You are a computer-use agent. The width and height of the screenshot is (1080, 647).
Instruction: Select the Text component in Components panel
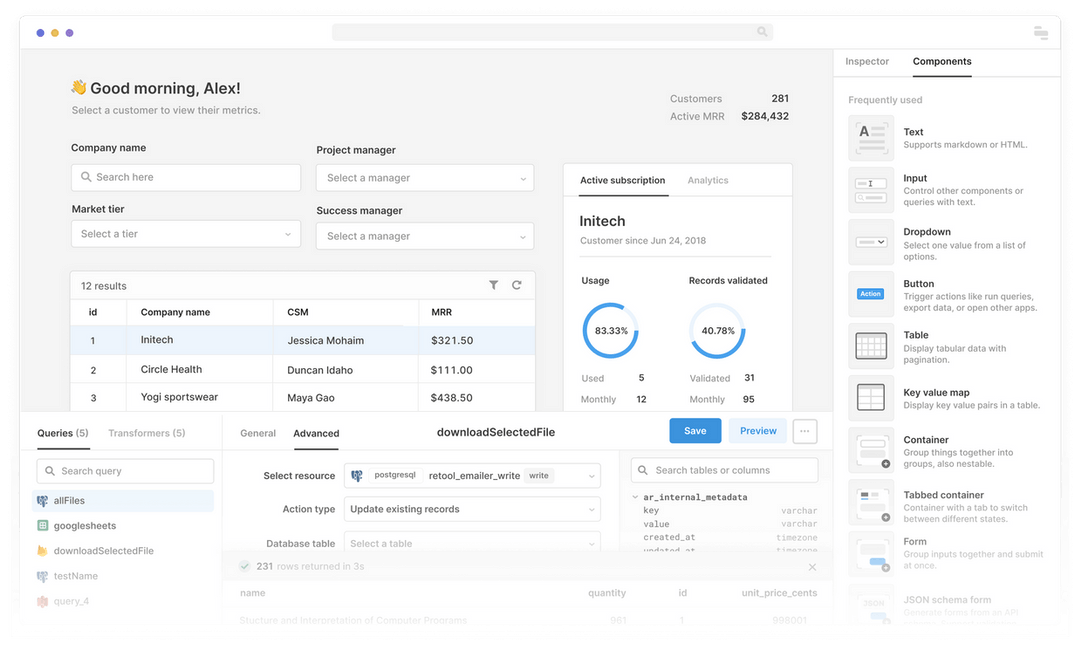click(872, 137)
